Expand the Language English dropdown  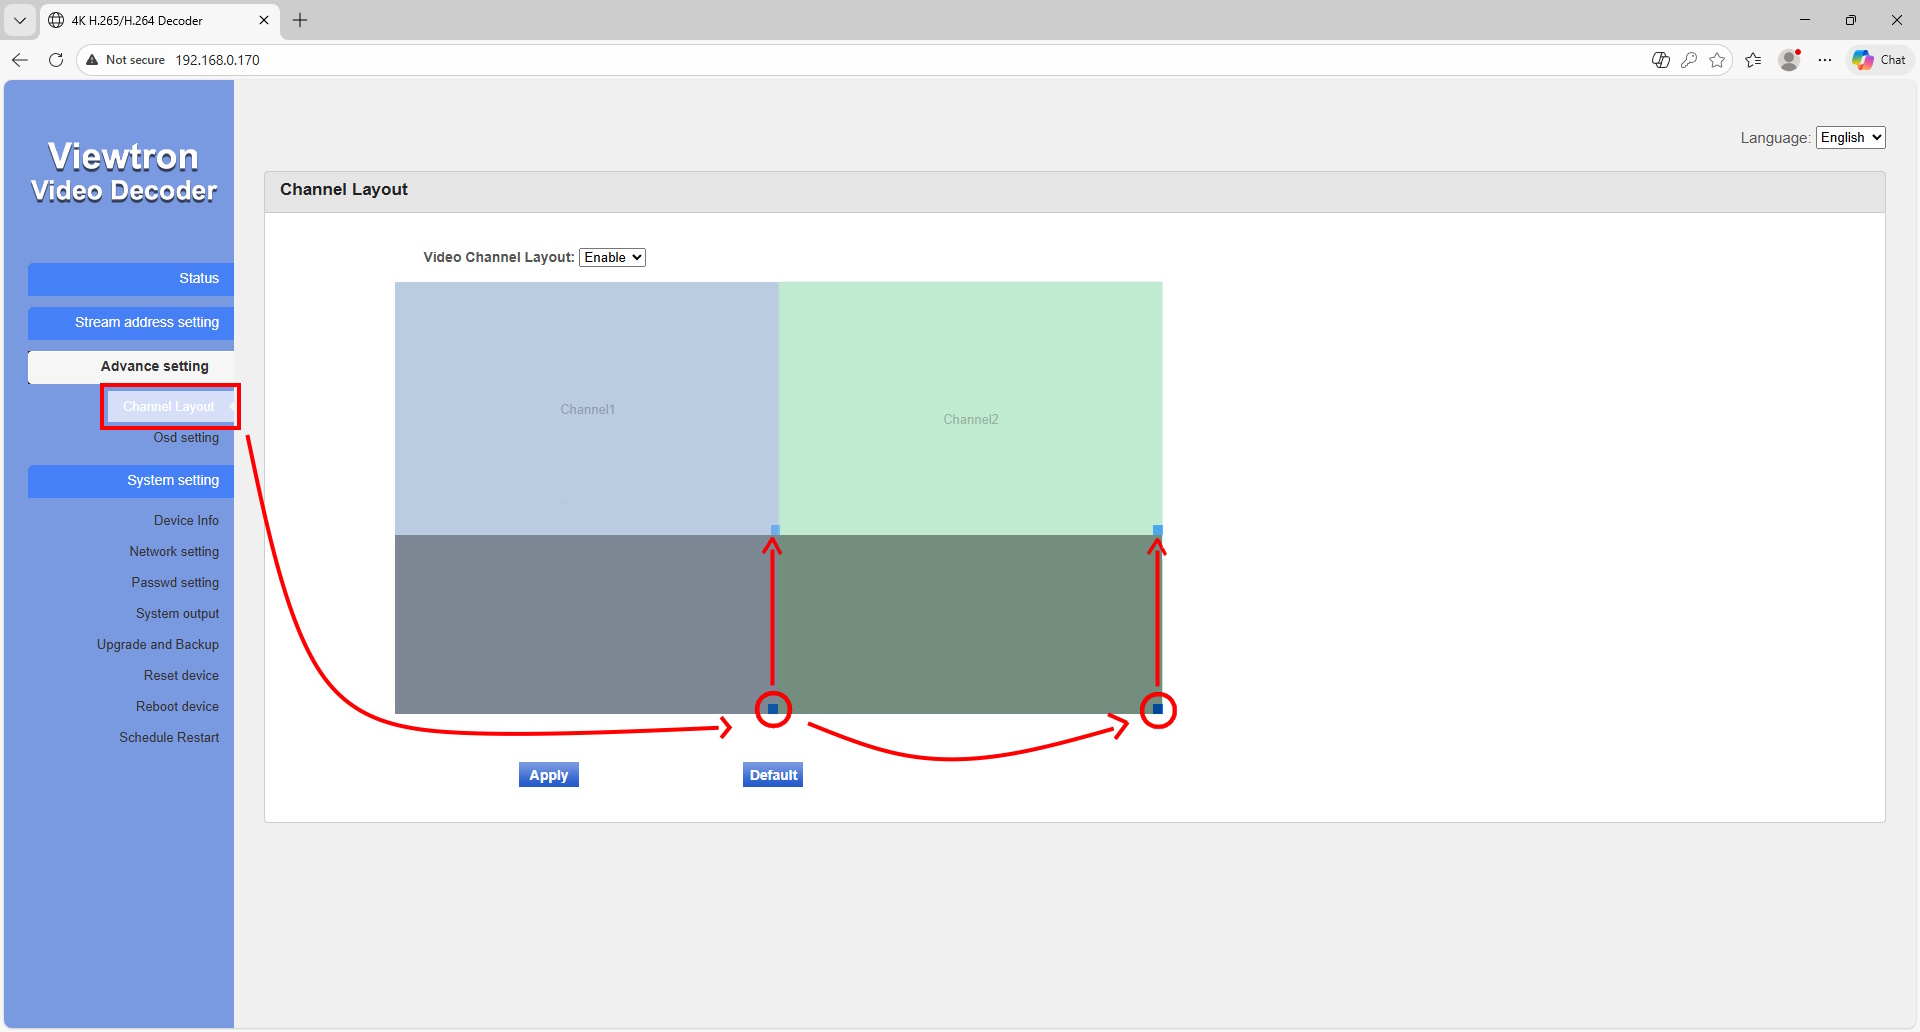coord(1850,138)
